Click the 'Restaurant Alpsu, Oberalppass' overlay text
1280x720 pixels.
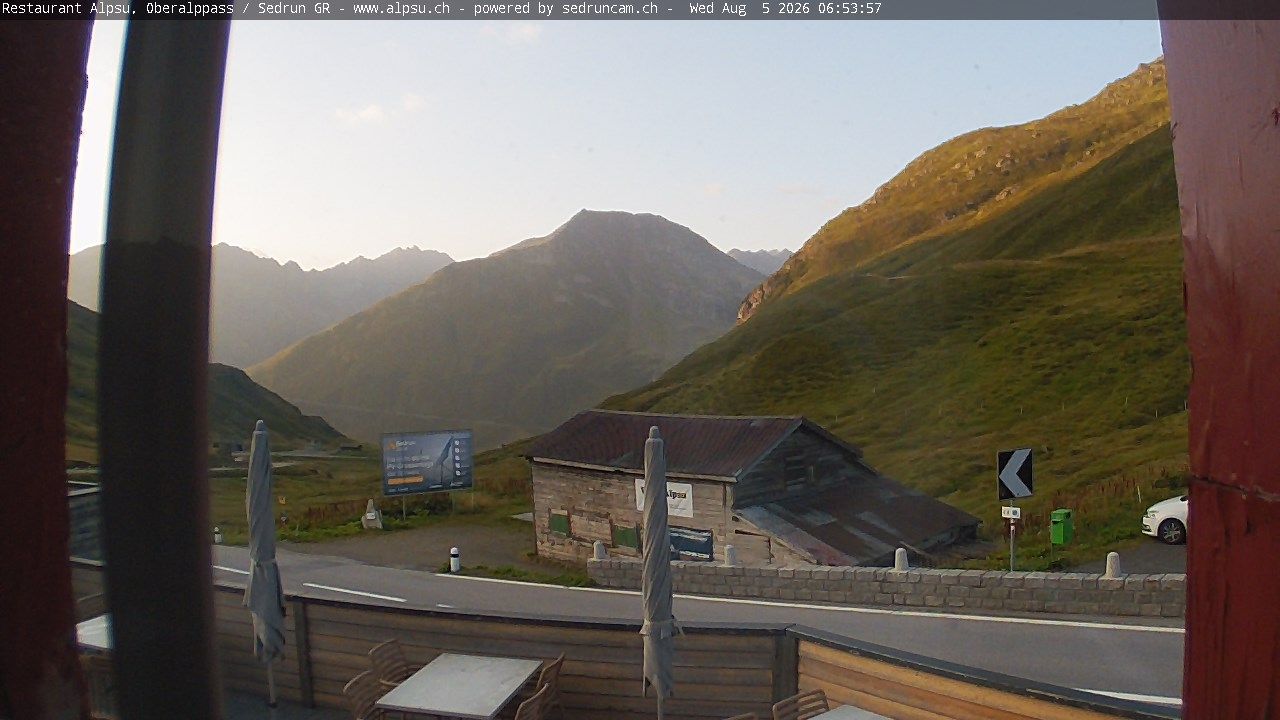[118, 9]
